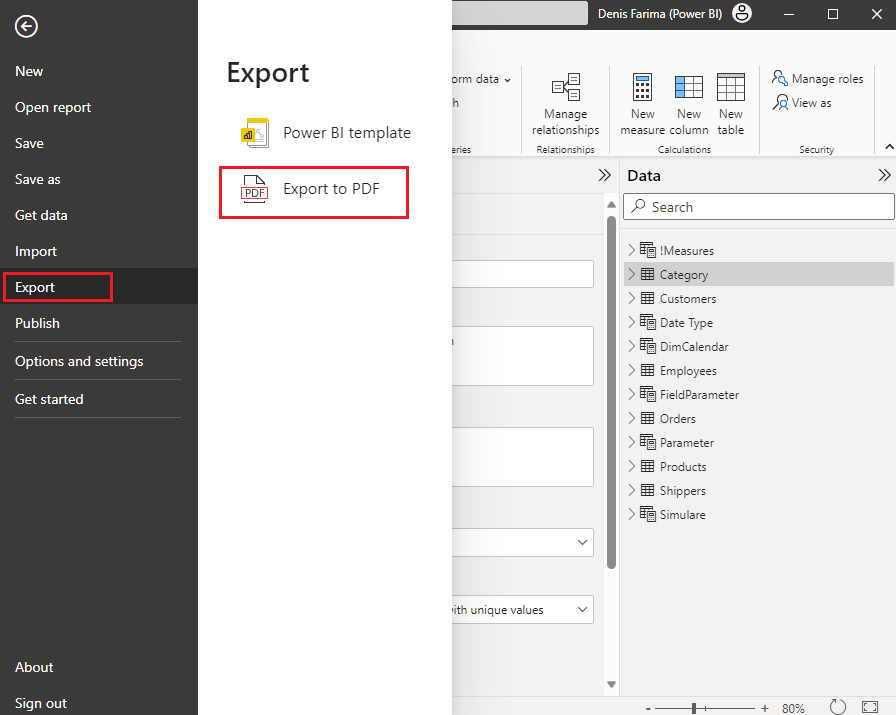896x715 pixels.
Task: Create a New table
Action: coord(731,105)
